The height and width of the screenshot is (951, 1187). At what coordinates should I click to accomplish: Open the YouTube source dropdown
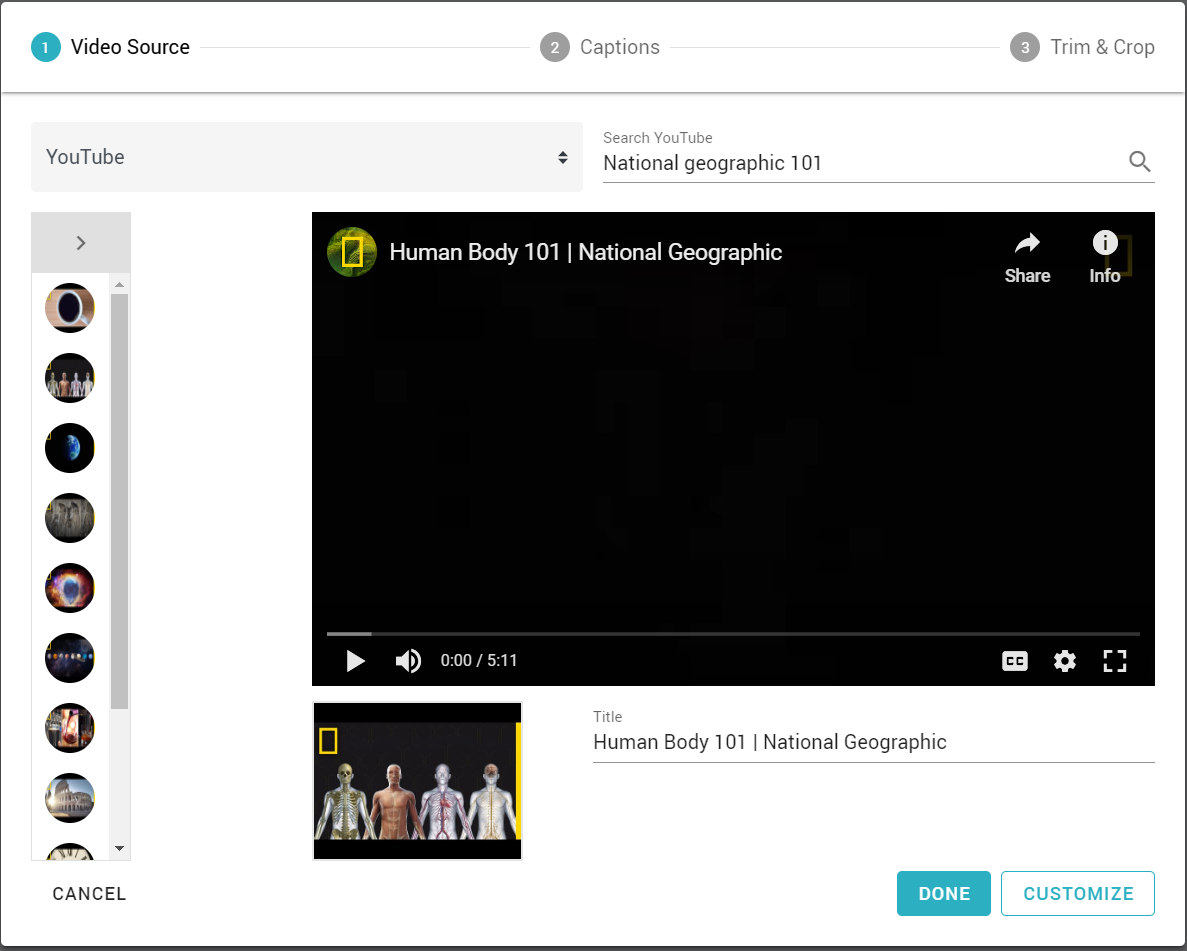pos(307,157)
